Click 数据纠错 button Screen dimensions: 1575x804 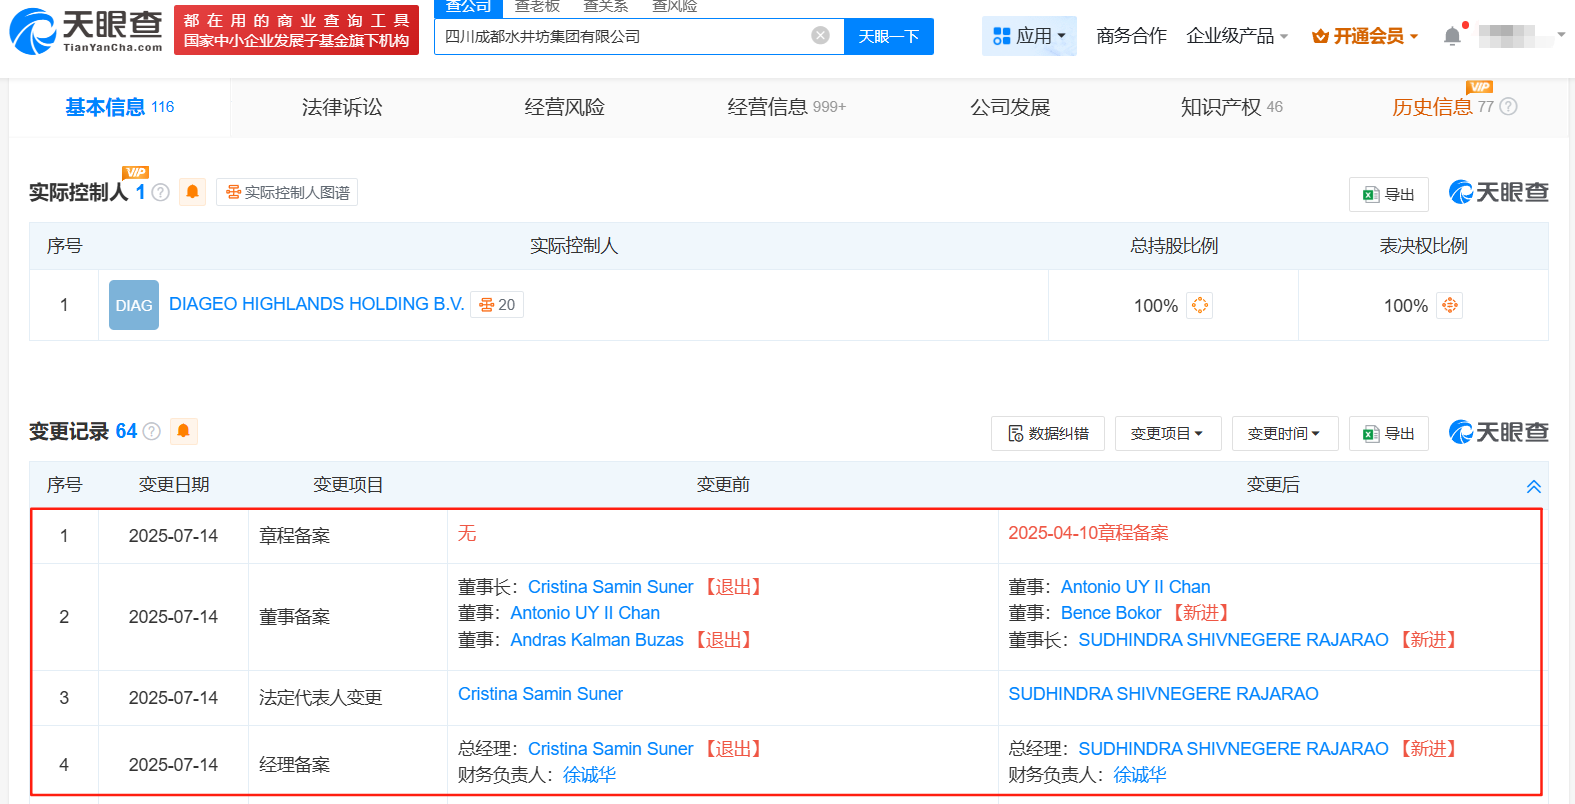click(x=1048, y=433)
